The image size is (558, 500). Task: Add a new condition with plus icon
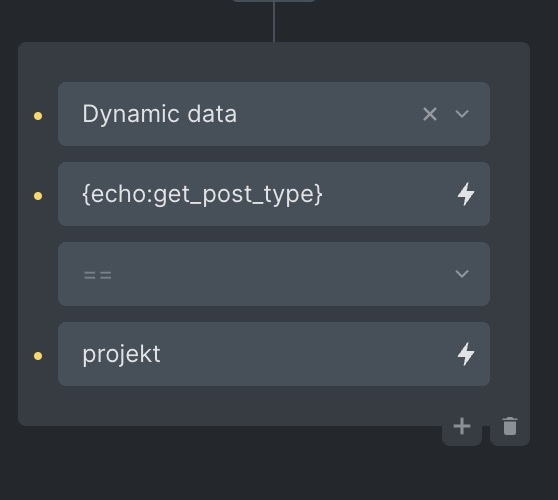click(462, 426)
